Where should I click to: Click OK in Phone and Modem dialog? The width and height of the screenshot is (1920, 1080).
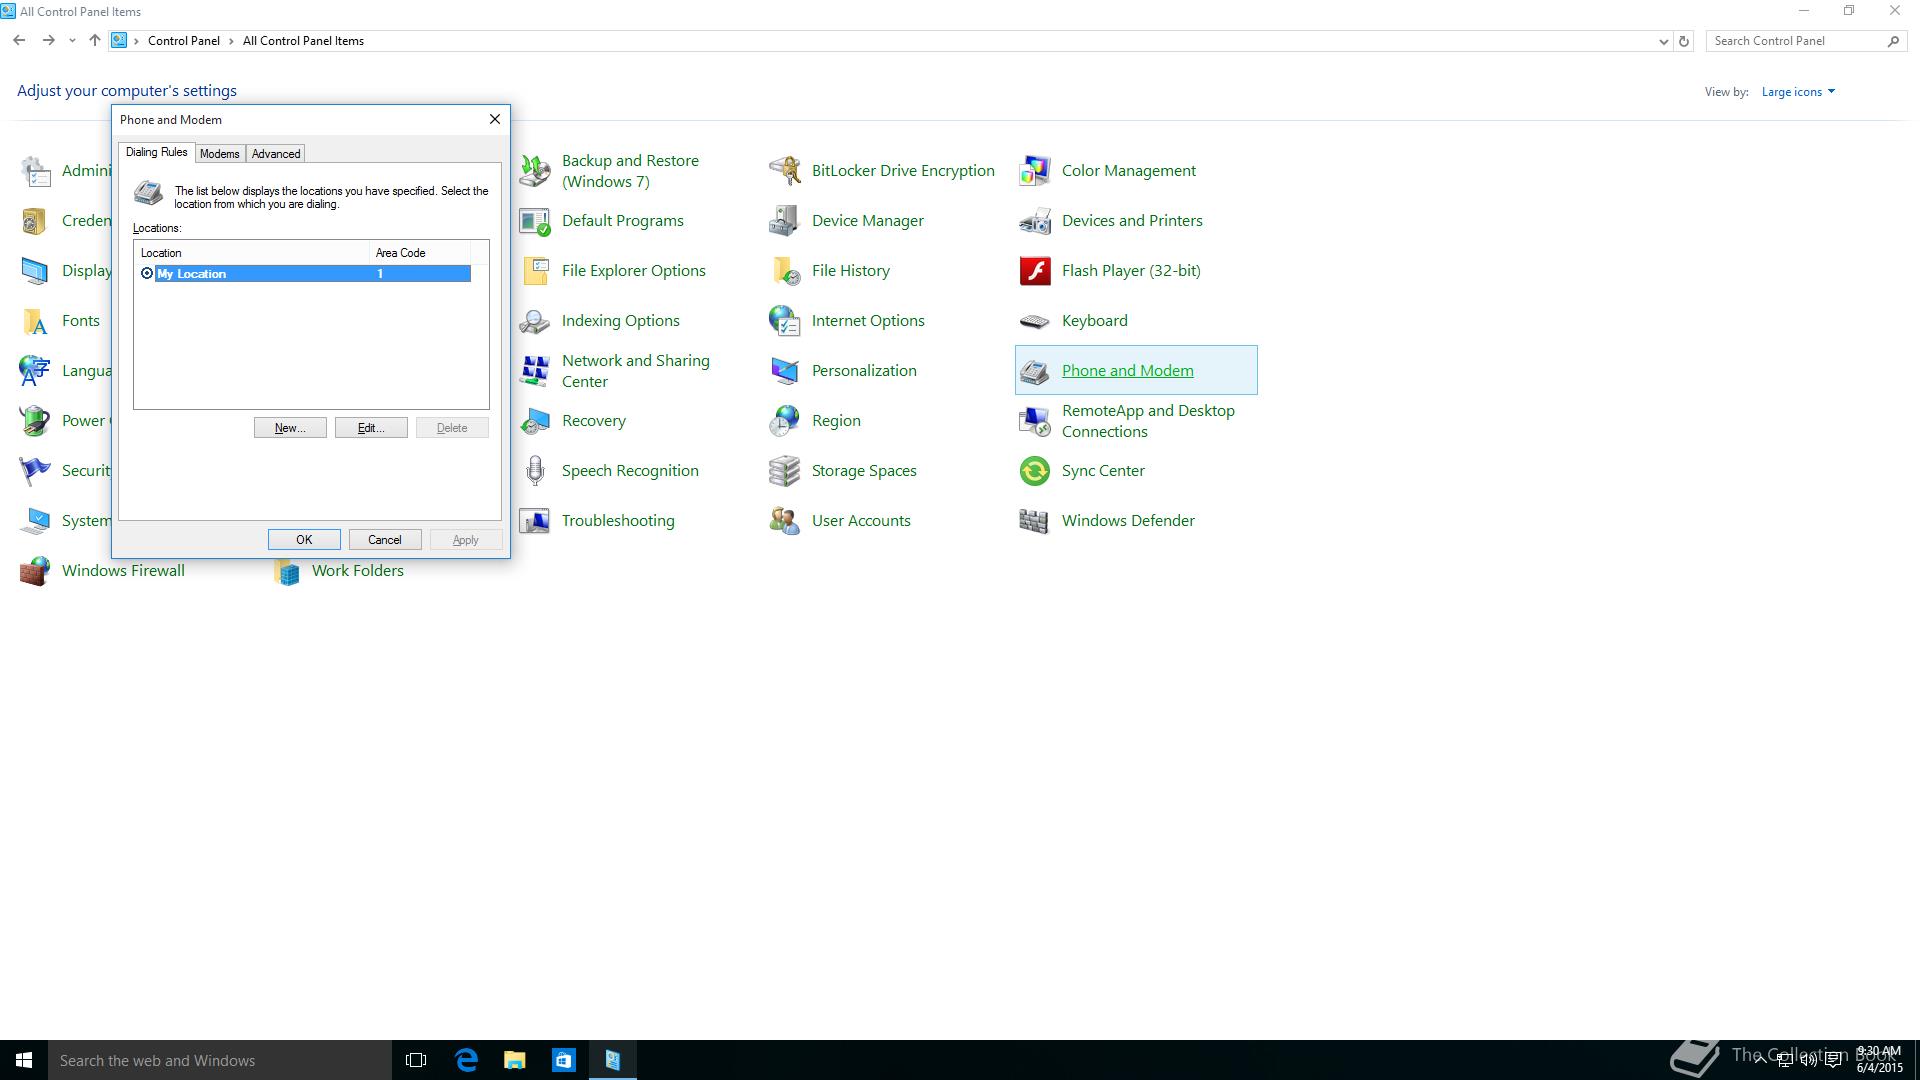pos(304,540)
